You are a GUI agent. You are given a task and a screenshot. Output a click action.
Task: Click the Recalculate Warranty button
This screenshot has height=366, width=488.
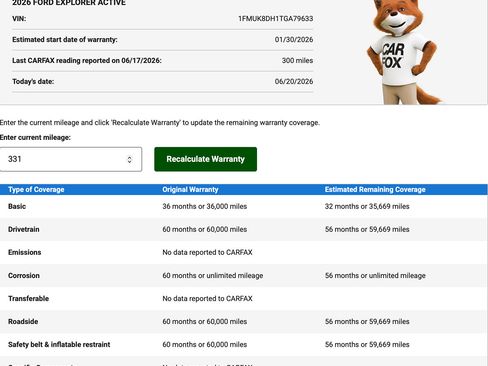click(205, 159)
